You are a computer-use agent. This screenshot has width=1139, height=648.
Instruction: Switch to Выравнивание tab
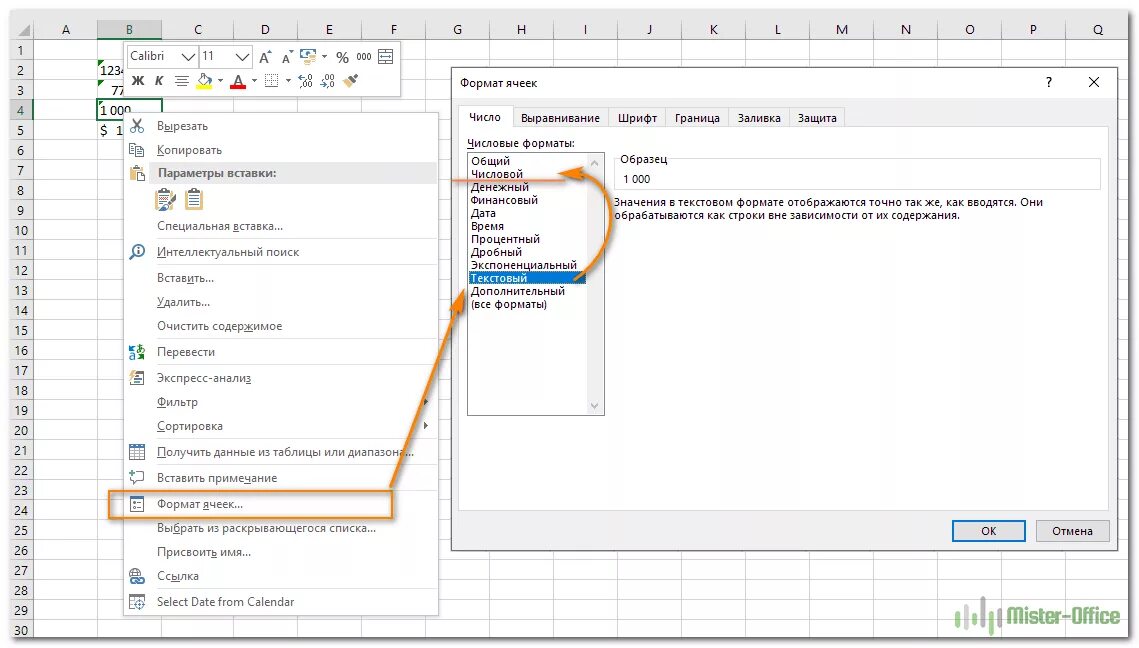coord(560,118)
